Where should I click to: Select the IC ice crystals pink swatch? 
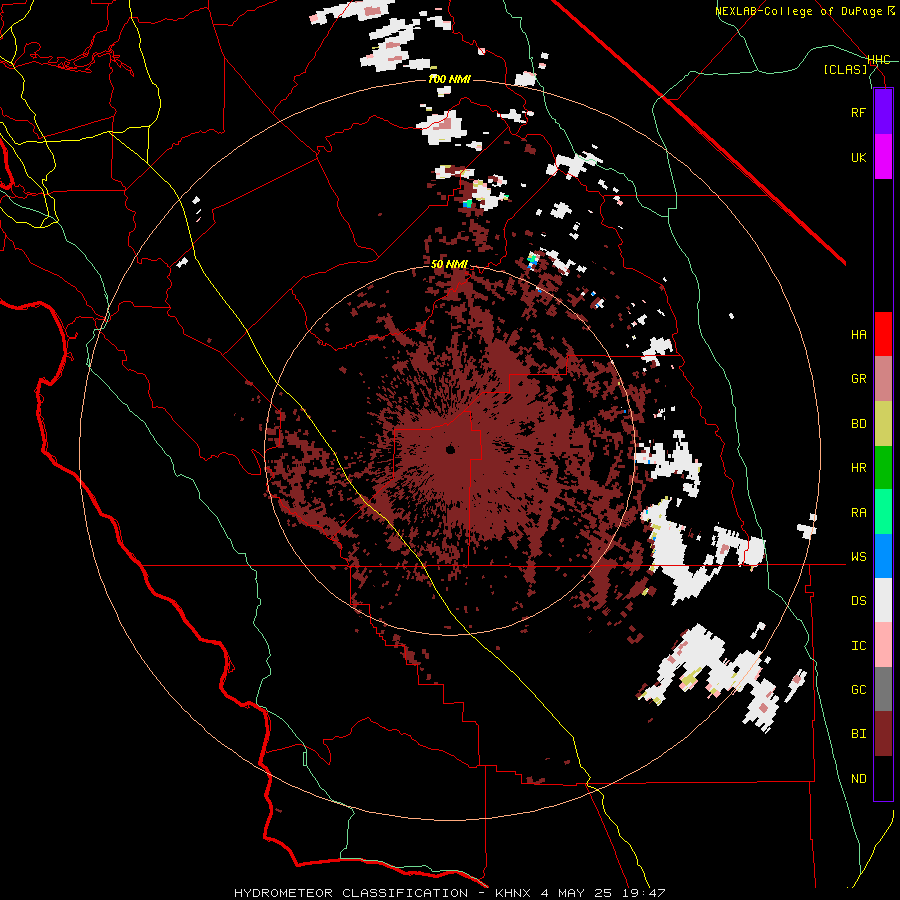(x=883, y=645)
